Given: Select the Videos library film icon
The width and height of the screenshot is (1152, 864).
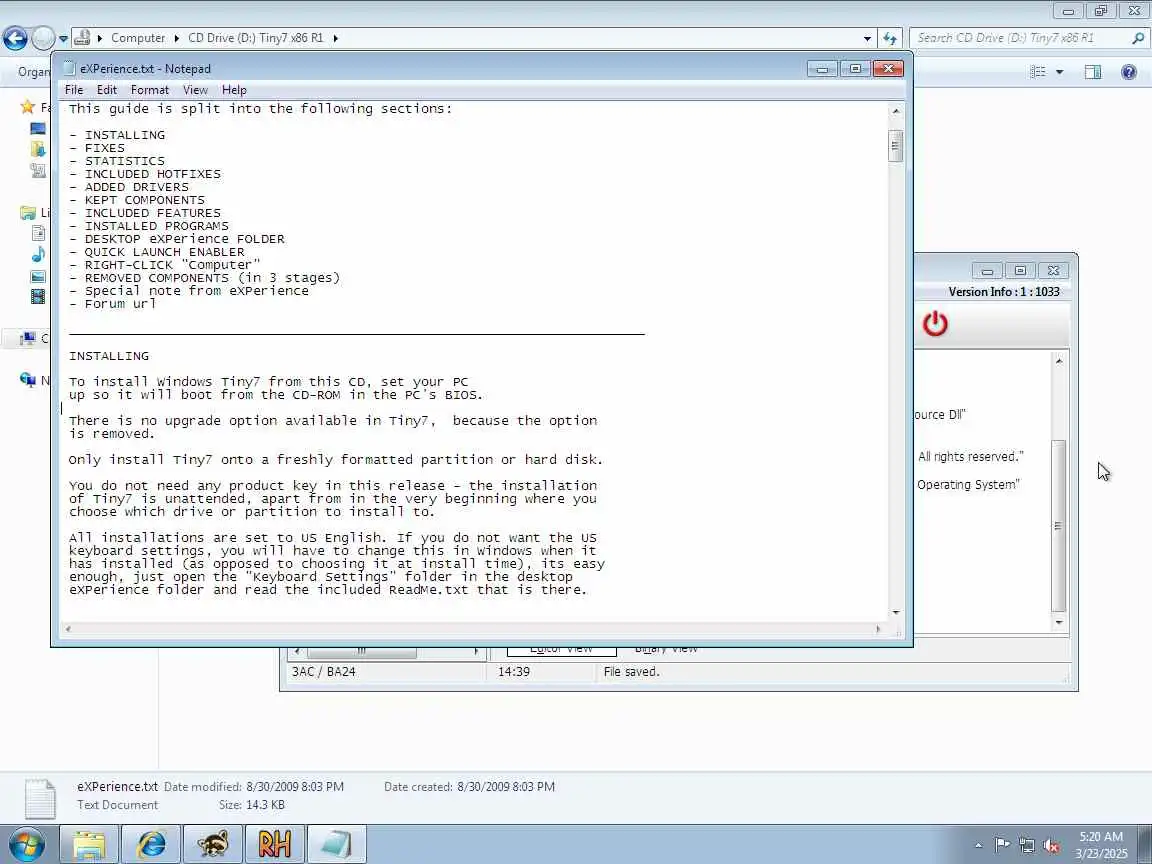Looking at the screenshot, I should (38, 297).
